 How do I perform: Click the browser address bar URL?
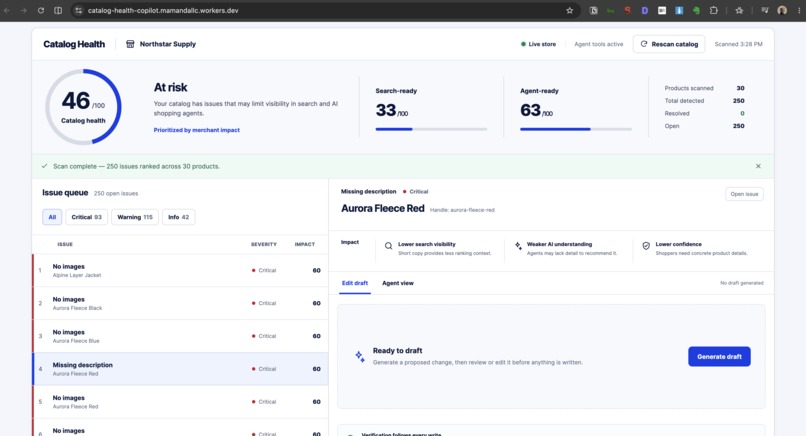(163, 10)
